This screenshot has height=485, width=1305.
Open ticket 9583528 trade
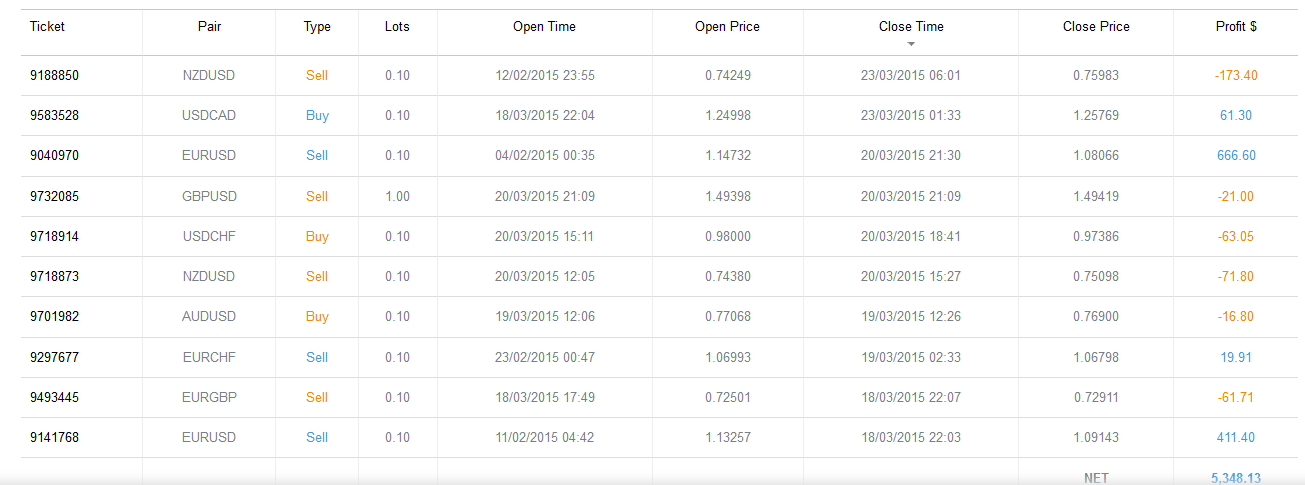[54, 116]
